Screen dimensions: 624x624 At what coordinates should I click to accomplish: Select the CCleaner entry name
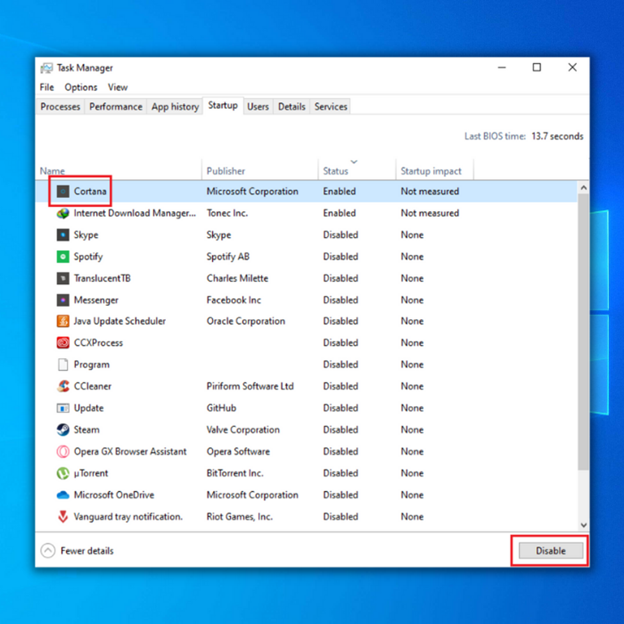93,386
